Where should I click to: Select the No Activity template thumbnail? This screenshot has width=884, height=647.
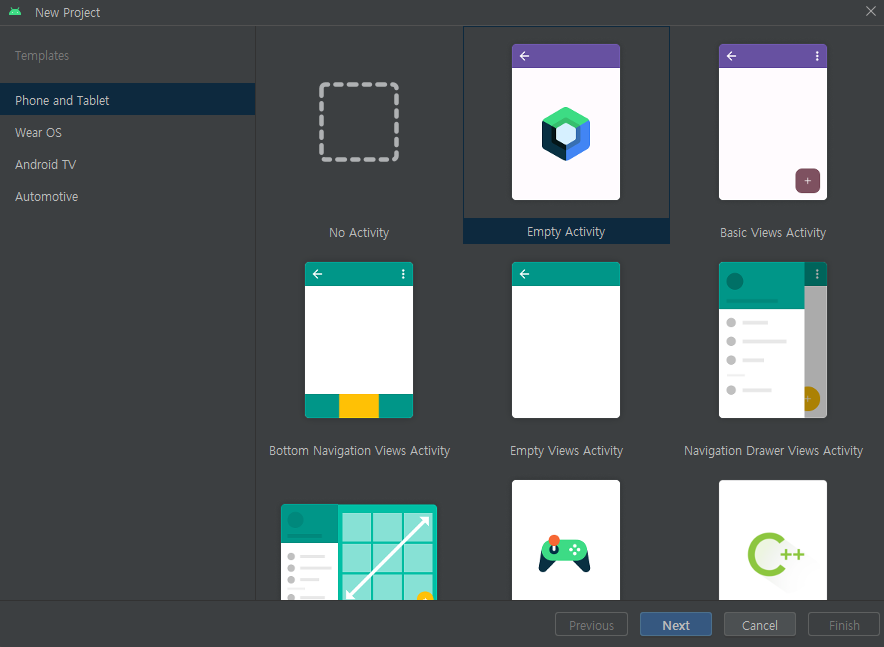click(x=359, y=122)
